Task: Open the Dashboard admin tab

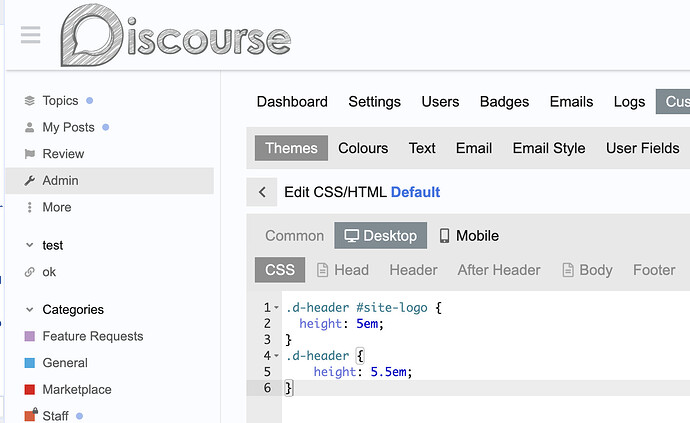Action: click(x=292, y=102)
